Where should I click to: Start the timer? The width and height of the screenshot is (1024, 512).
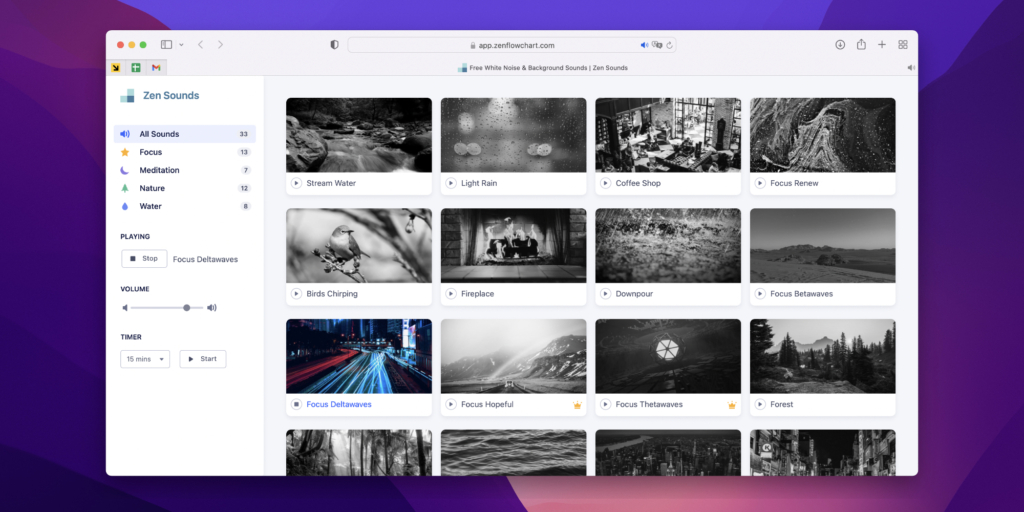point(202,359)
